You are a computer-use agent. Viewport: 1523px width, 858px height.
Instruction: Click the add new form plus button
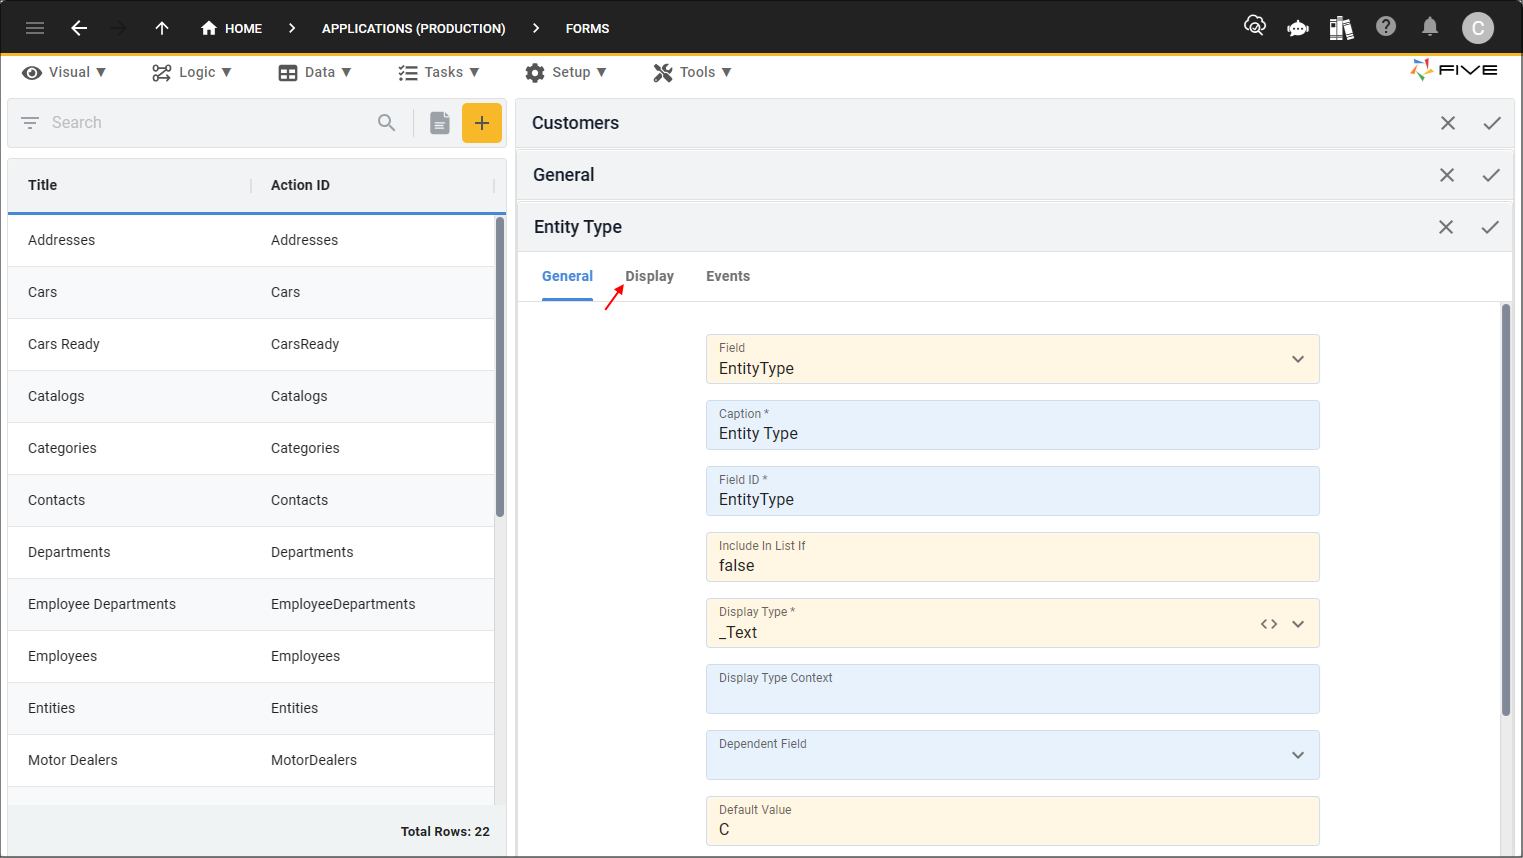482,123
